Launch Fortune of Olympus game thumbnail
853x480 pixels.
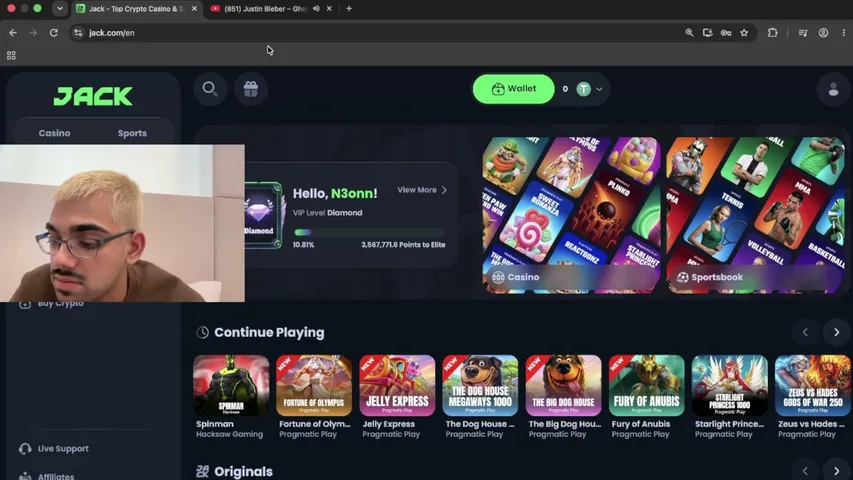314,385
